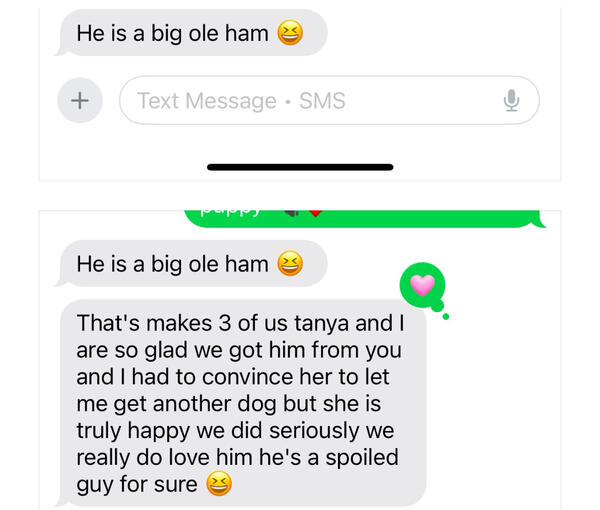
Task: Select the 'That's makes 3 of us' message
Action: pos(242,403)
